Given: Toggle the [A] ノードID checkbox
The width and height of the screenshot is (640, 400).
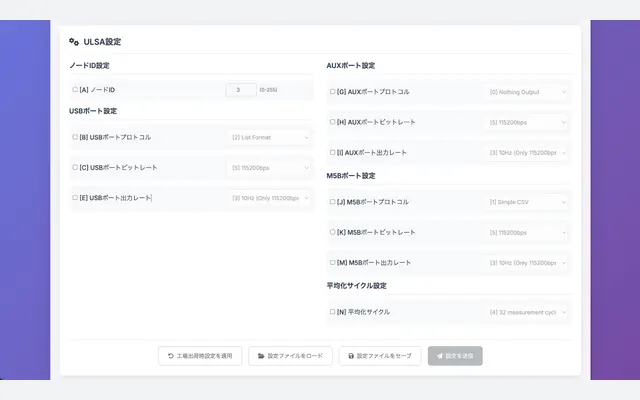Looking at the screenshot, I should pyautogui.click(x=75, y=89).
